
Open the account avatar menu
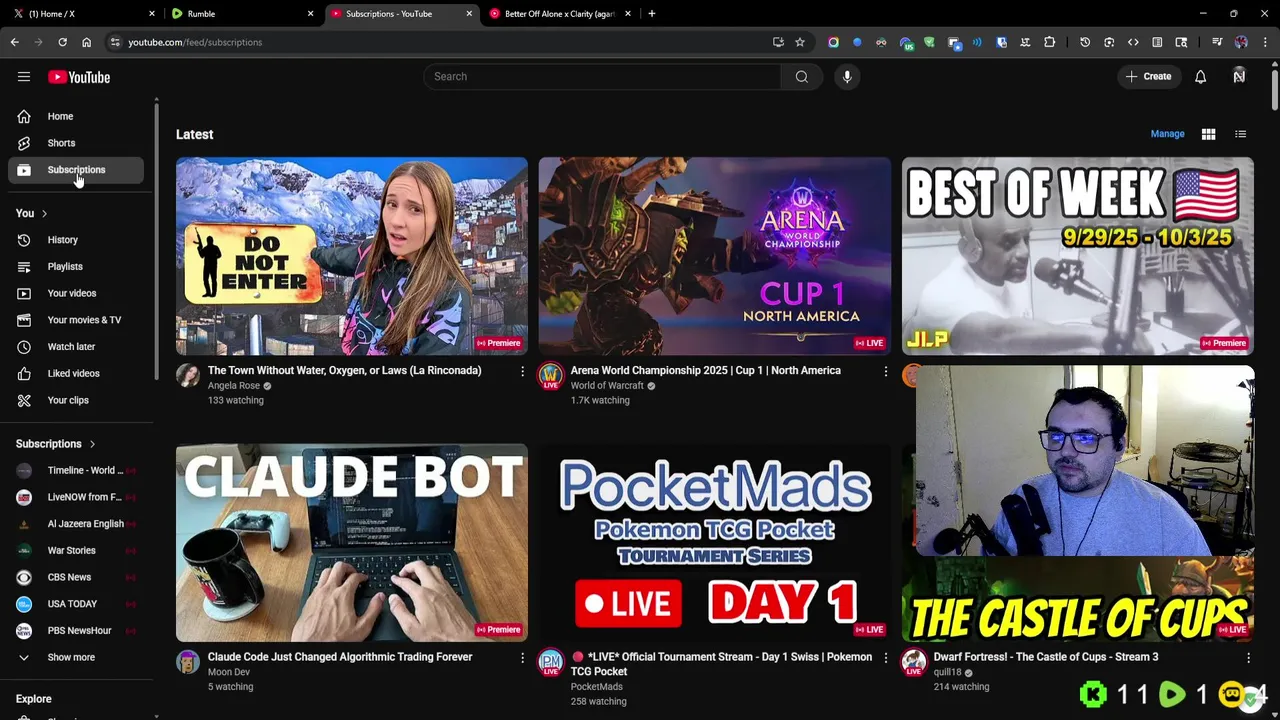[x=1239, y=77]
